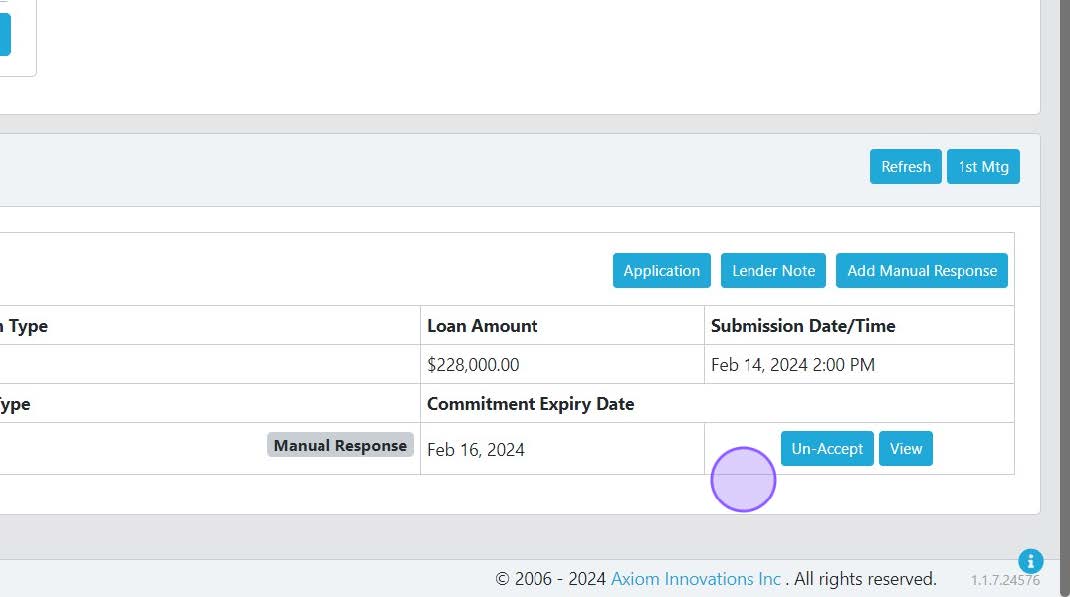
Task: Click the Submission Date/Time header
Action: 803,326
